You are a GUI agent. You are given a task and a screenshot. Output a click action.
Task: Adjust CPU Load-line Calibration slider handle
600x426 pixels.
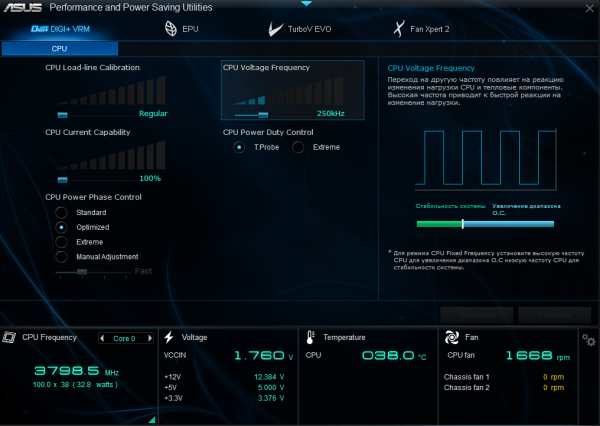pos(62,115)
